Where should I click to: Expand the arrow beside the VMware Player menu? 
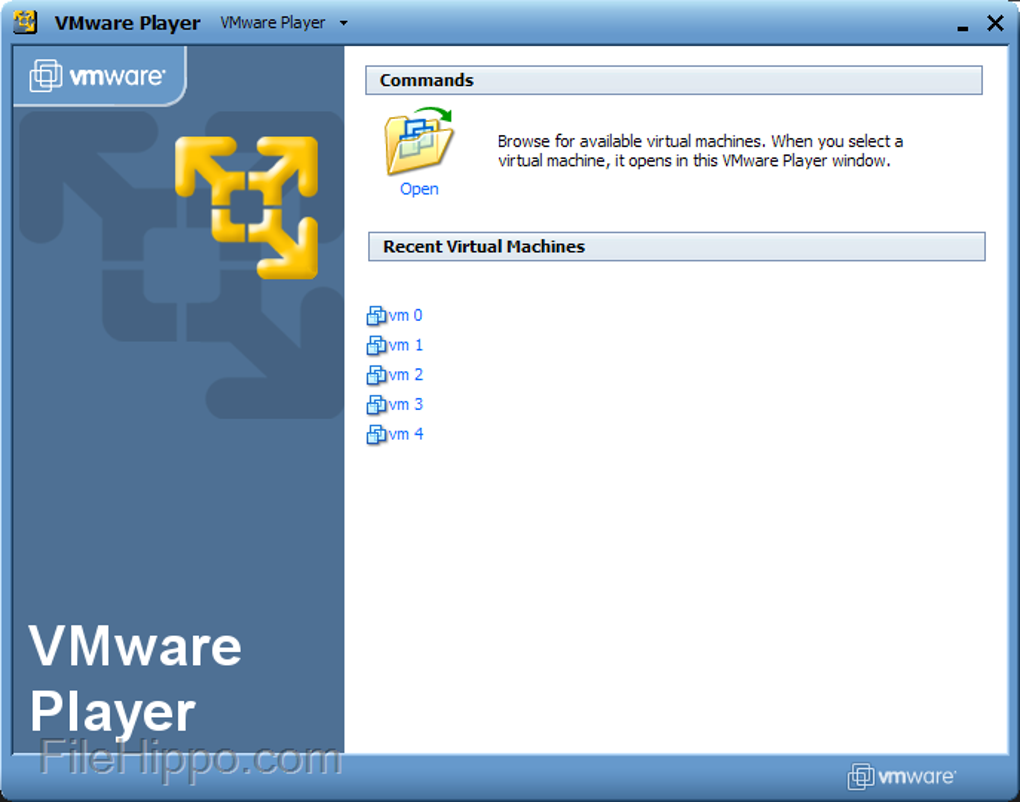pyautogui.click(x=344, y=23)
